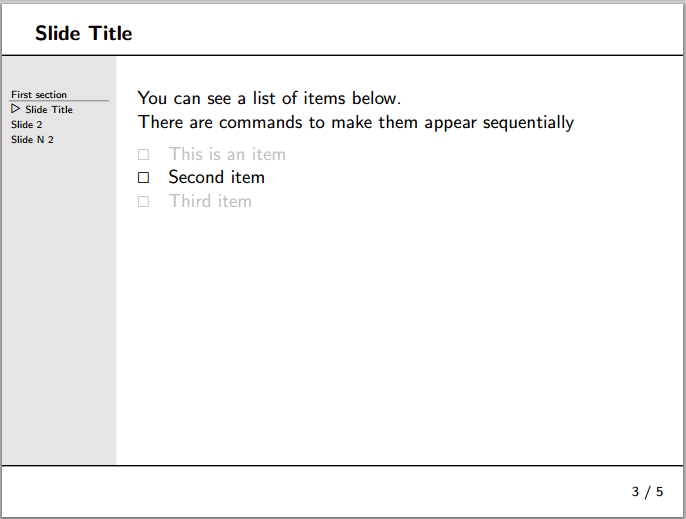This screenshot has width=686, height=519.
Task: Click the sentence about commands appearing sequentially
Action: pos(356,122)
